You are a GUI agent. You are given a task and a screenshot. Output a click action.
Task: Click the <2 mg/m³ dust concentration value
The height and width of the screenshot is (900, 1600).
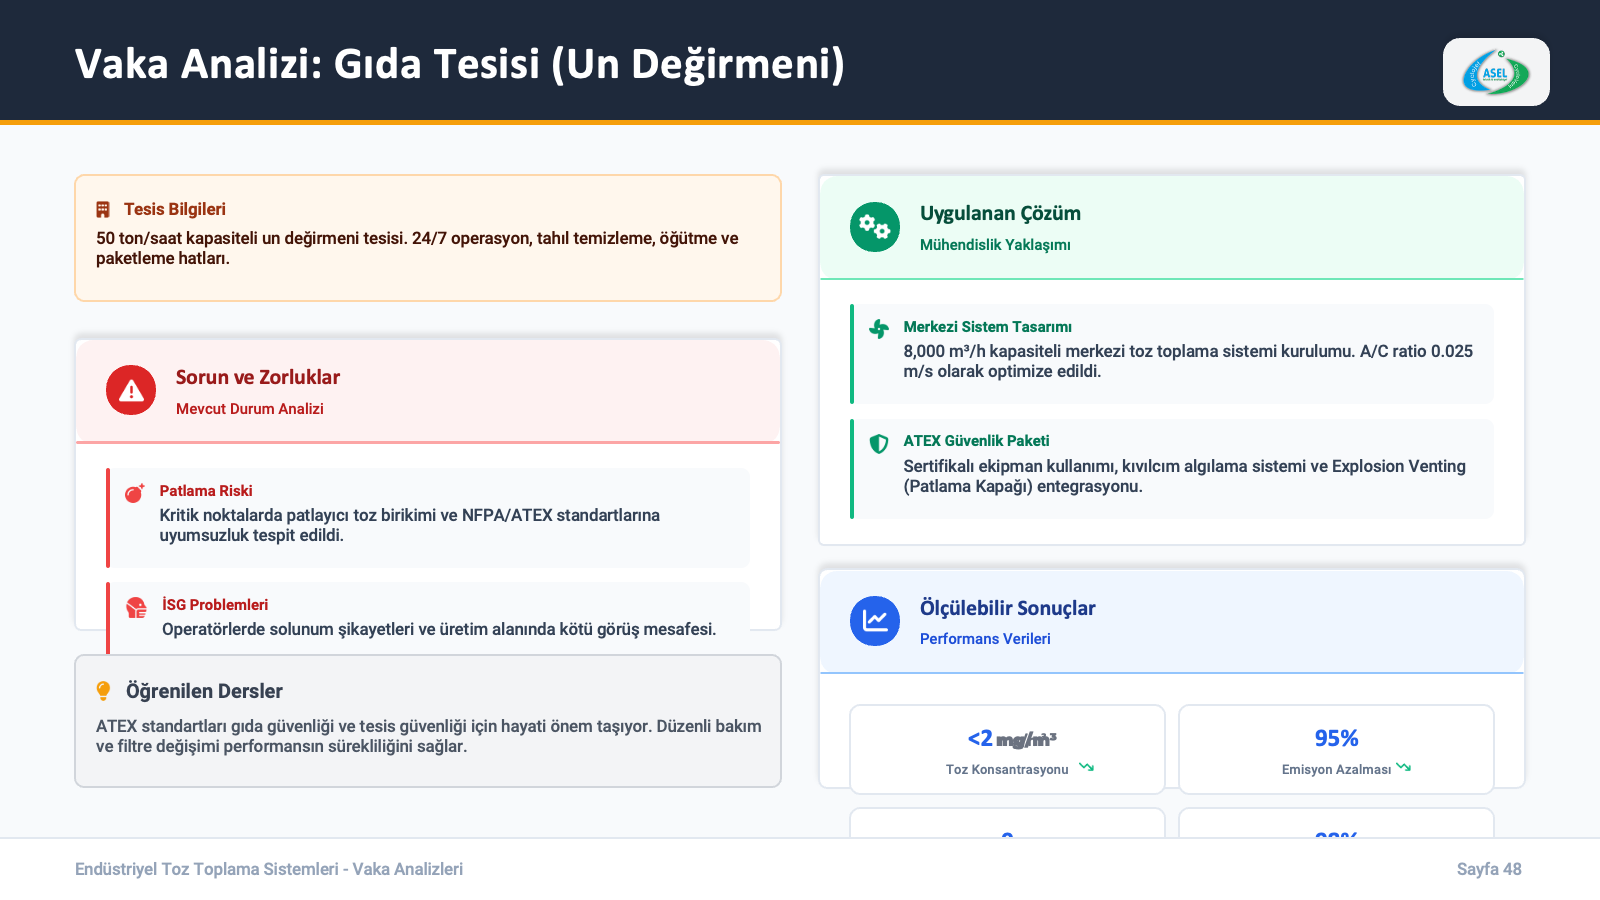[x=1011, y=739]
